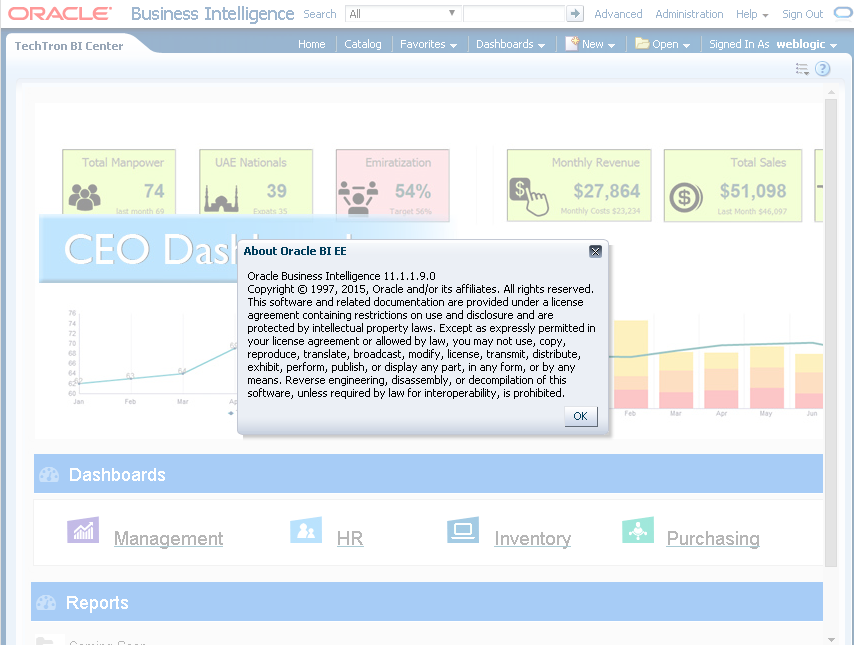Click Sign Out

coord(802,14)
